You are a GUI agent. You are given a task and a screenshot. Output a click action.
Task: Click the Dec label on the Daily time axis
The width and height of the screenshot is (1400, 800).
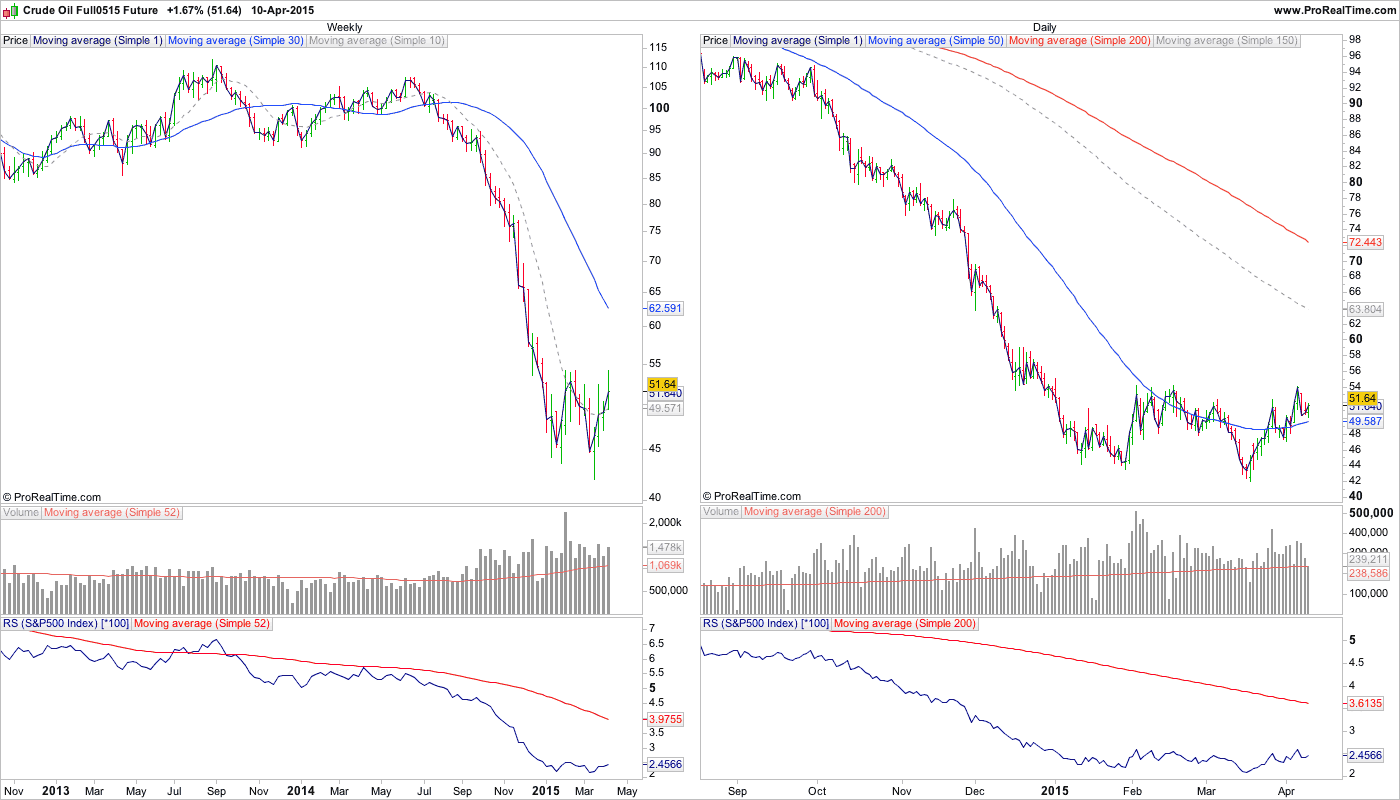click(x=976, y=790)
